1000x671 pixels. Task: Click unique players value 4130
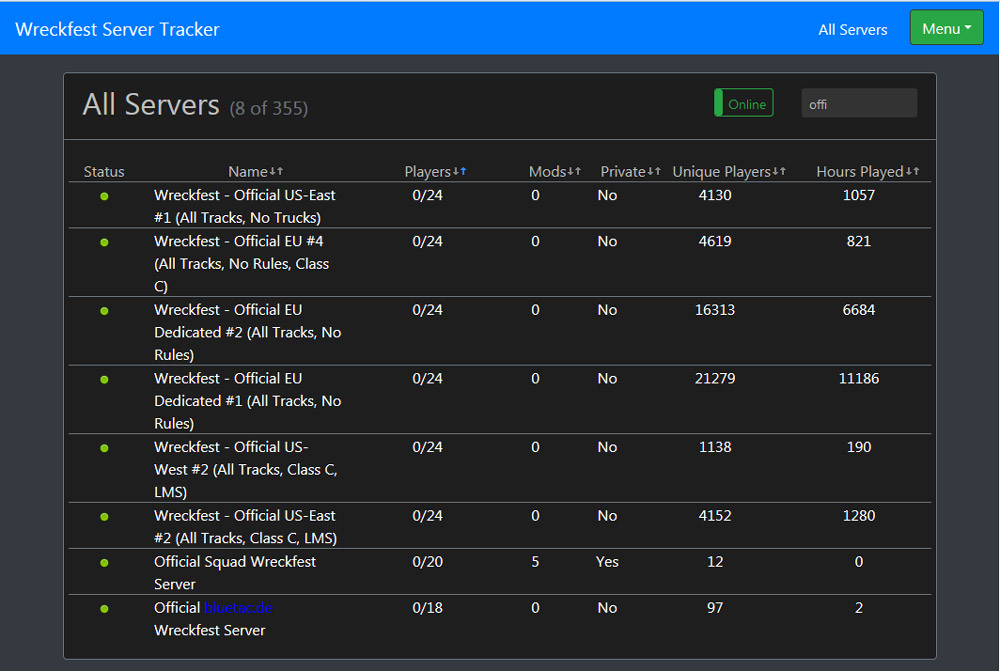point(715,195)
